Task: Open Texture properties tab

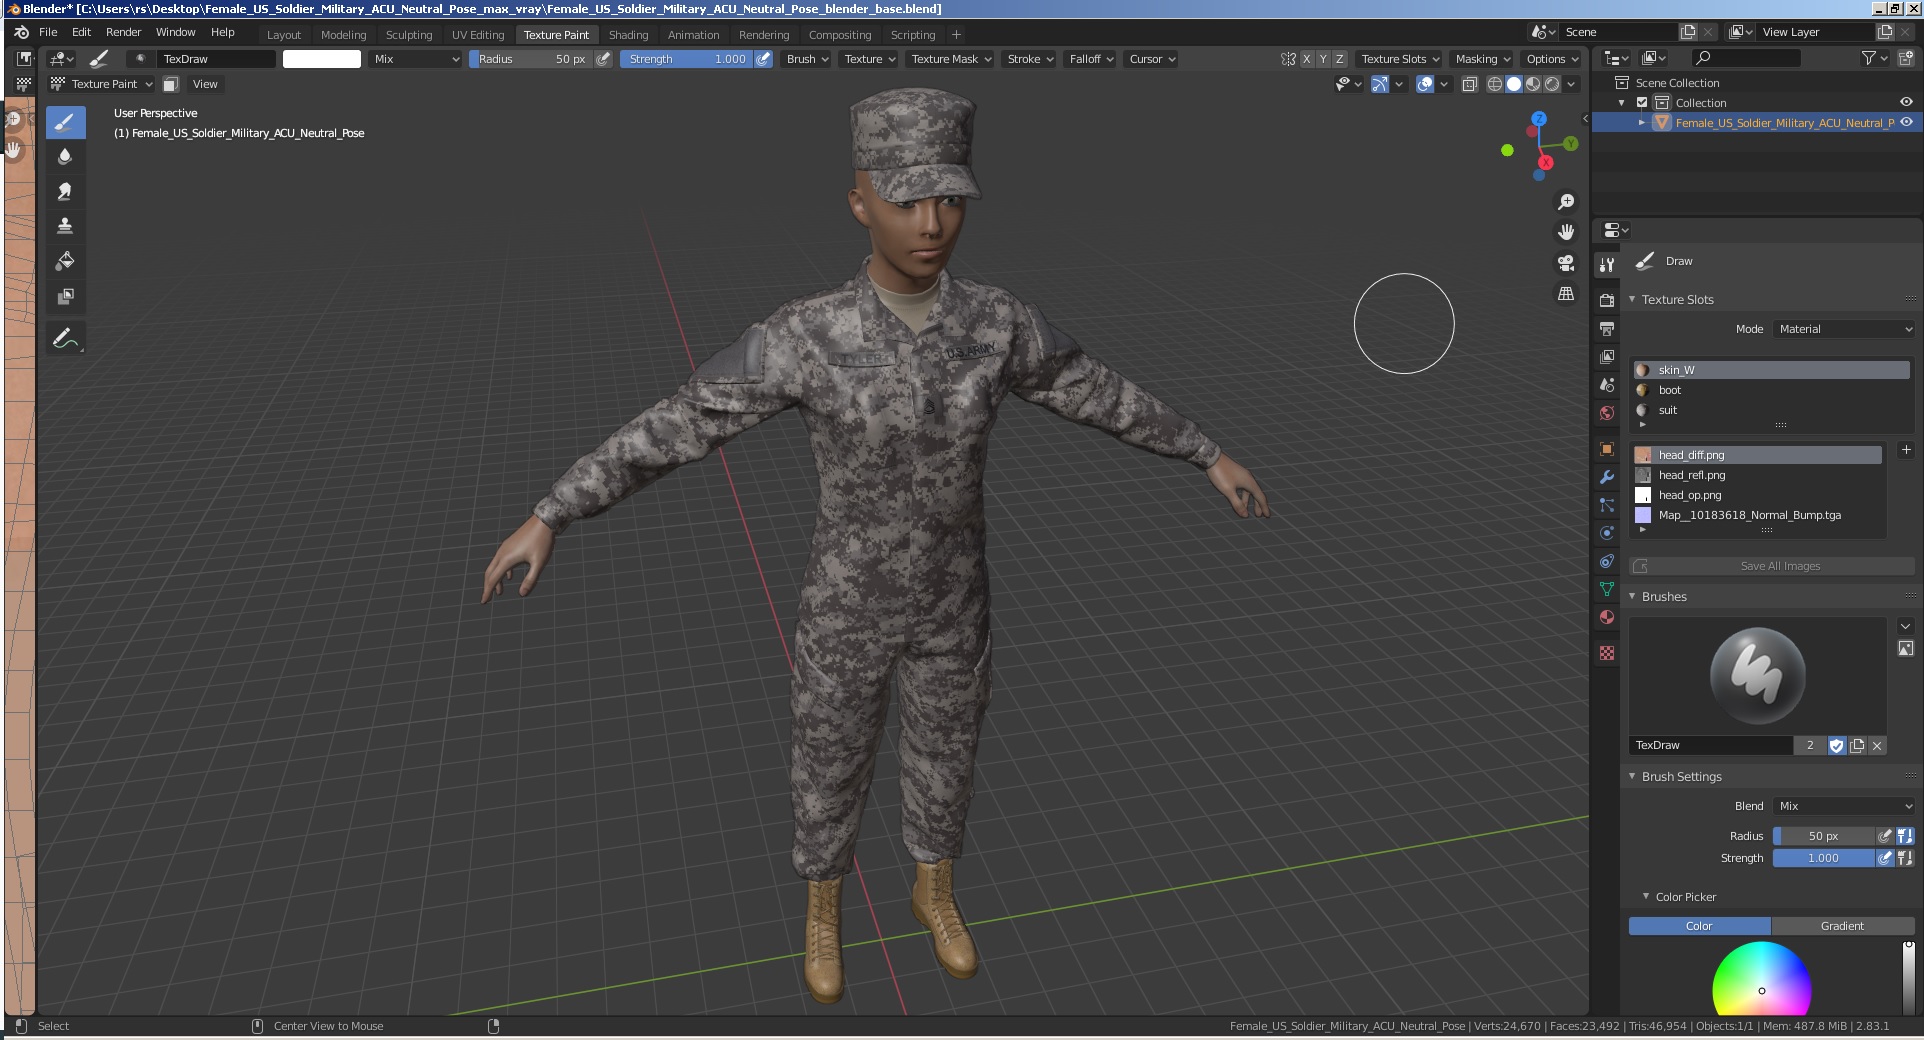Action: [x=1607, y=653]
